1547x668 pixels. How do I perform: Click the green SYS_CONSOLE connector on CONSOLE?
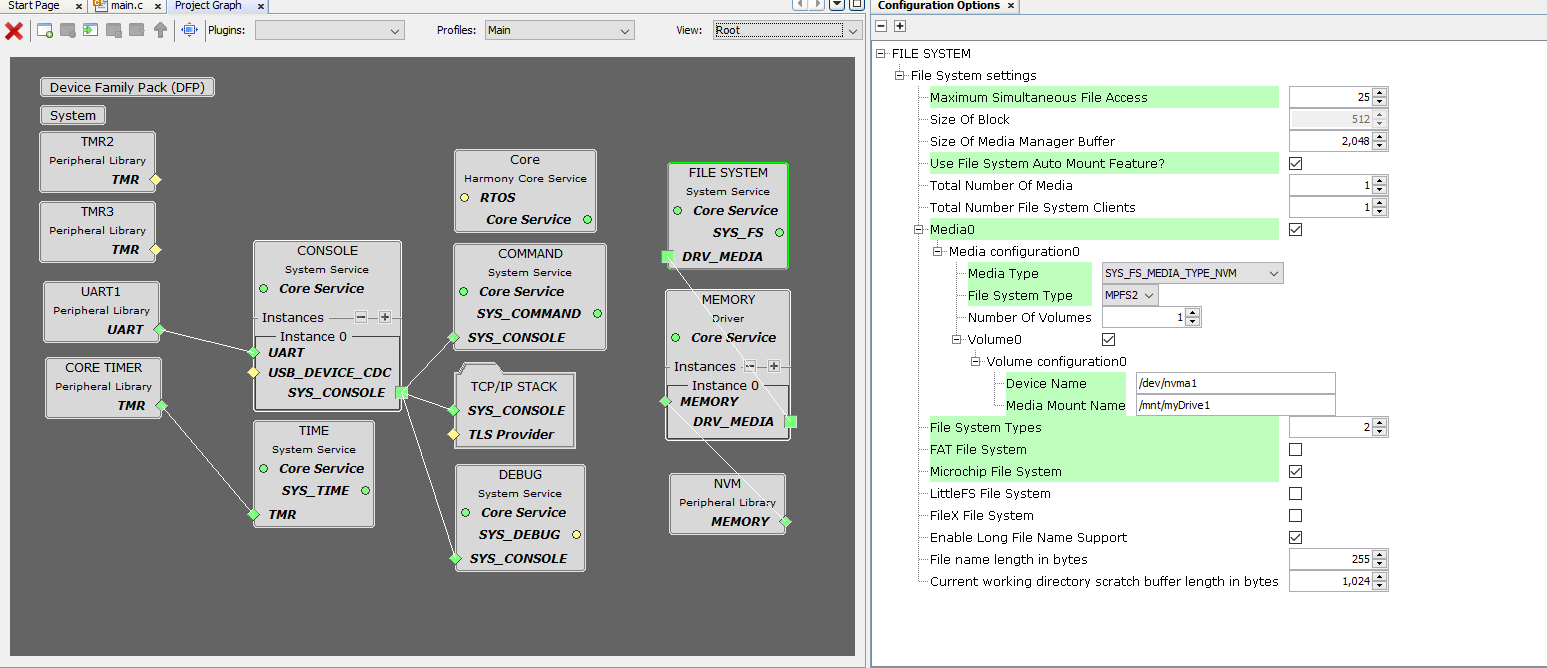(401, 393)
